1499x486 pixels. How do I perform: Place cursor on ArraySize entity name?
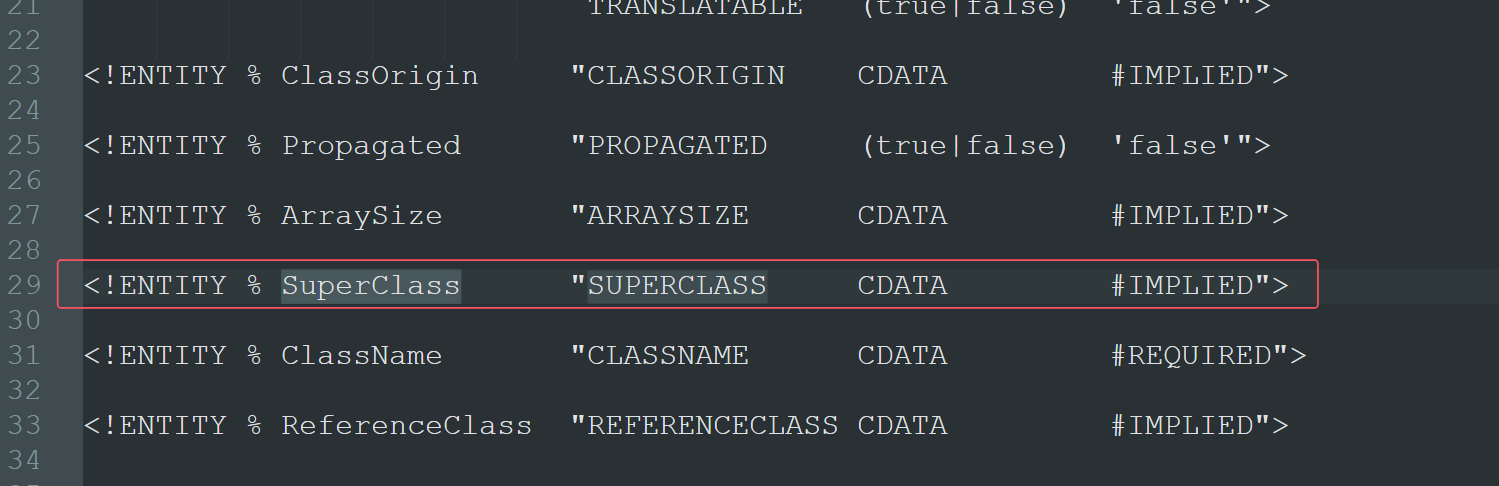click(x=361, y=216)
